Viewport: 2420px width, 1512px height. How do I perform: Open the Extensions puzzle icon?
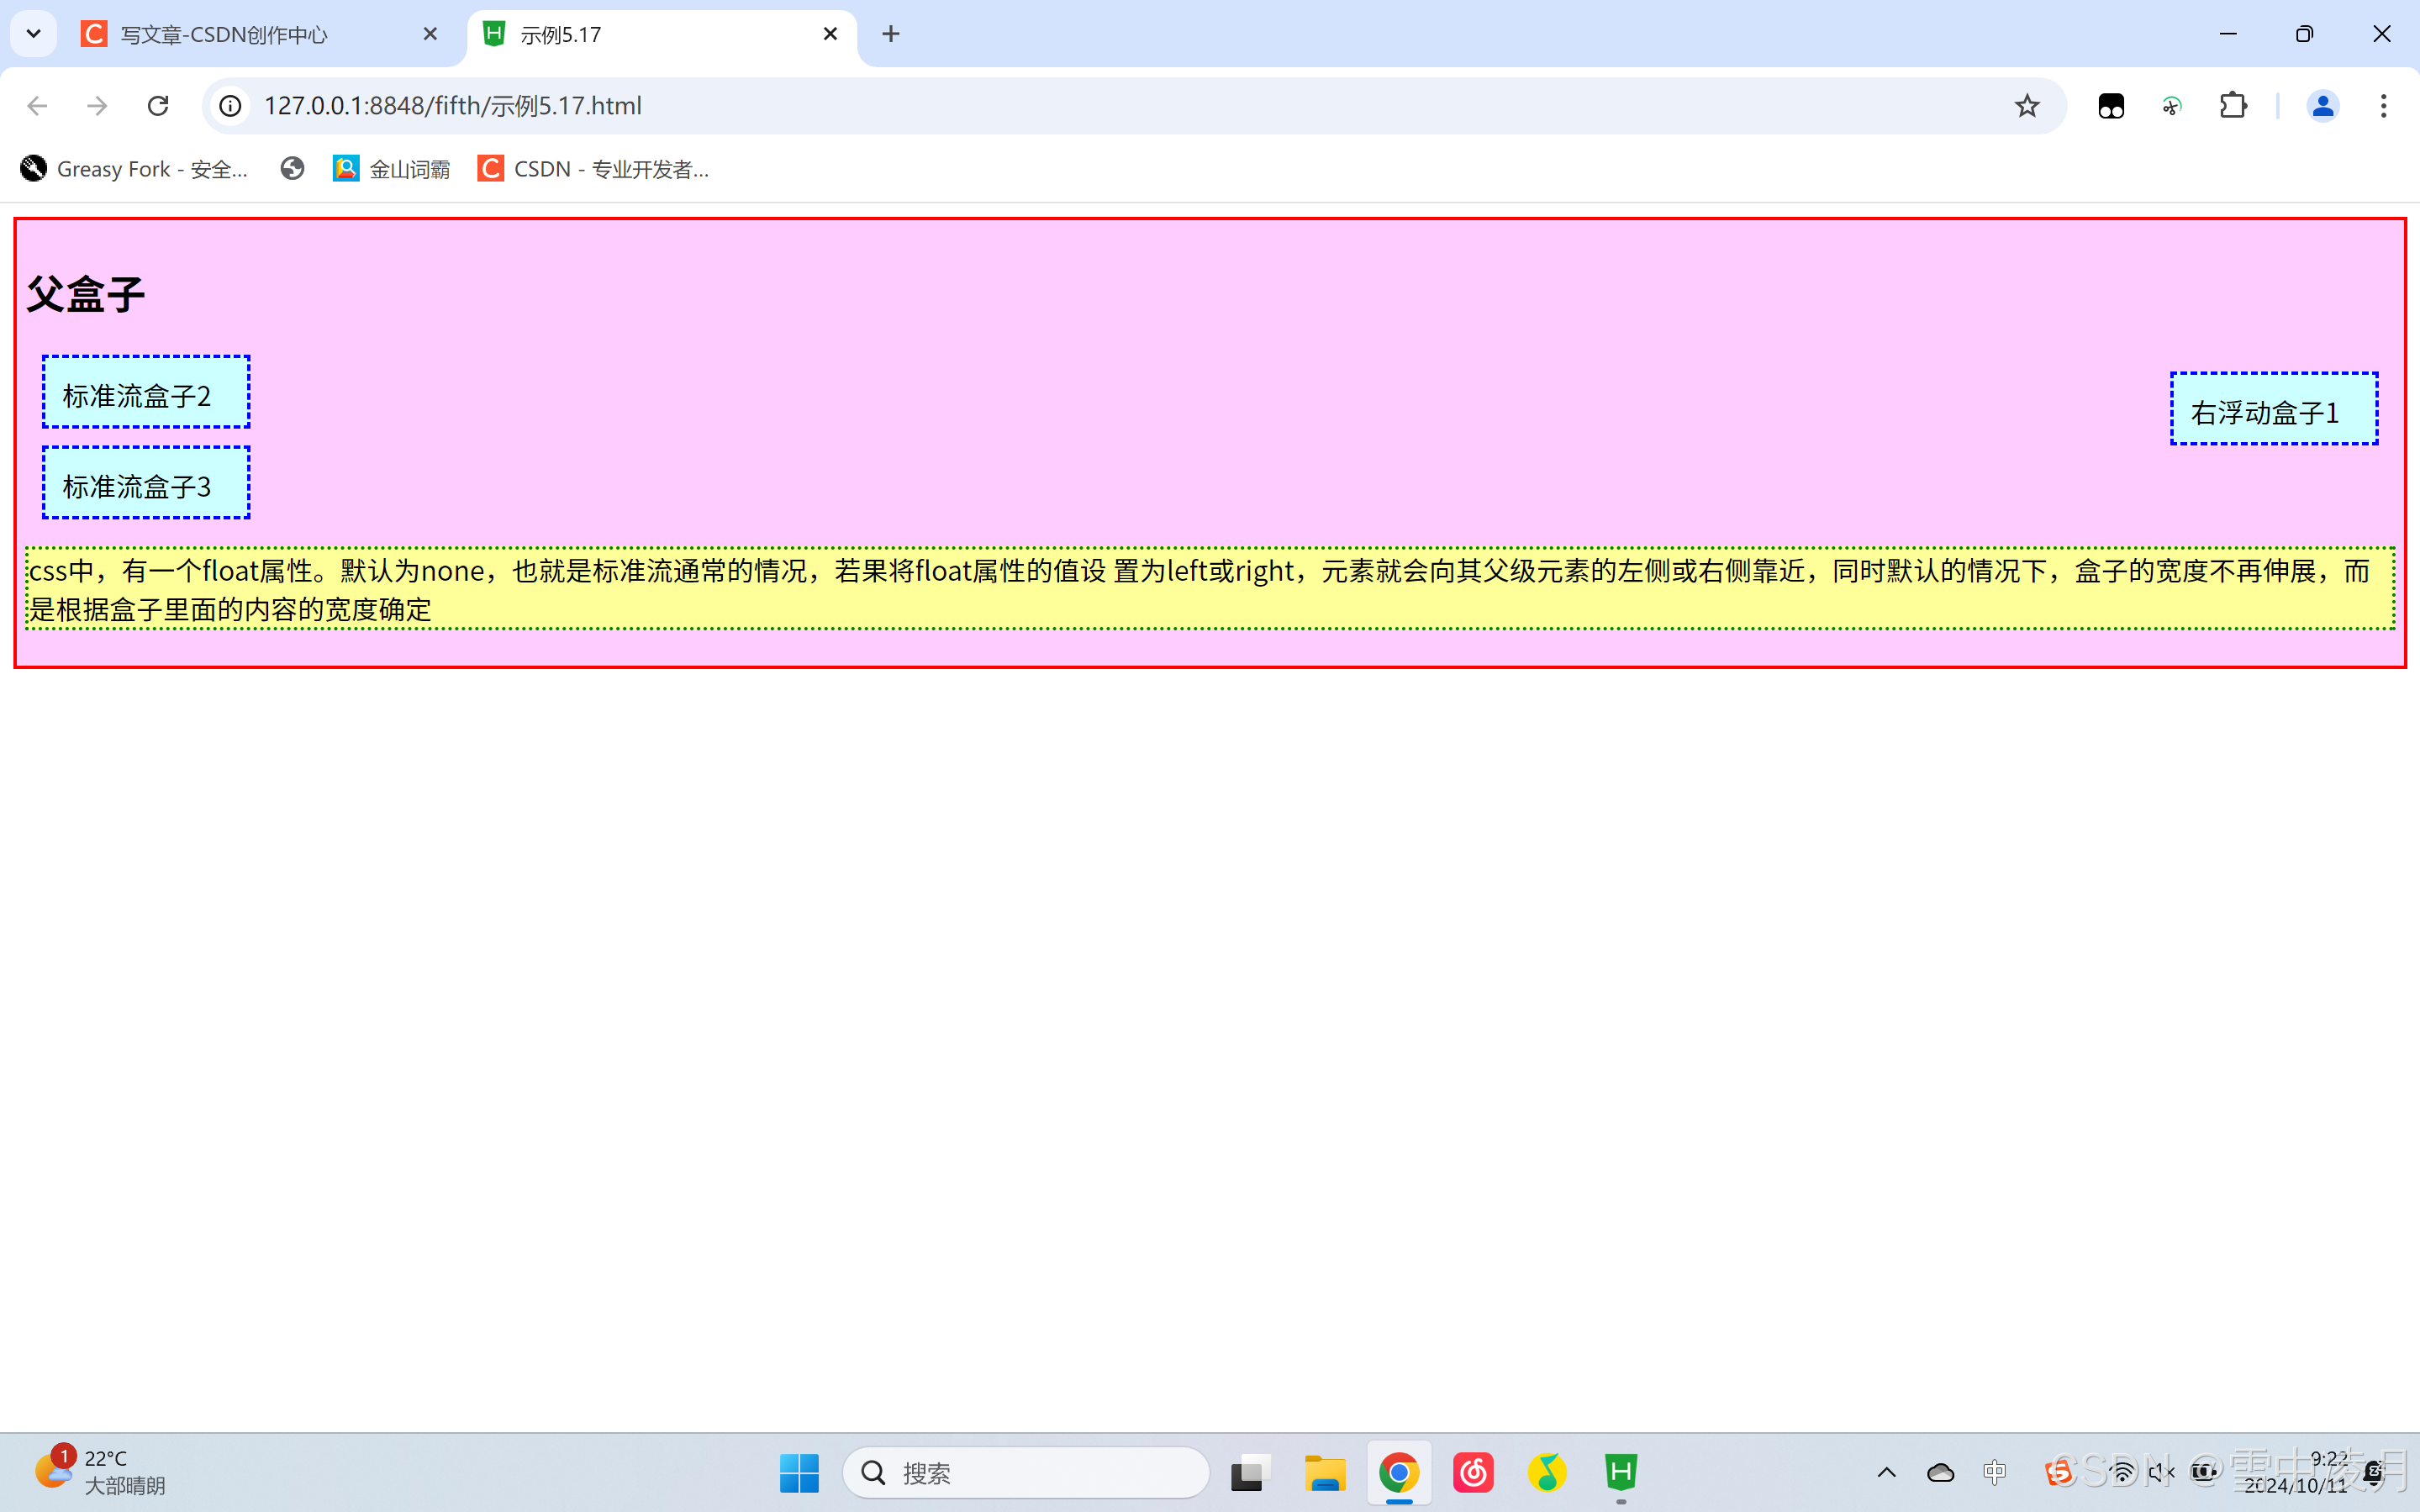[x=2232, y=106]
